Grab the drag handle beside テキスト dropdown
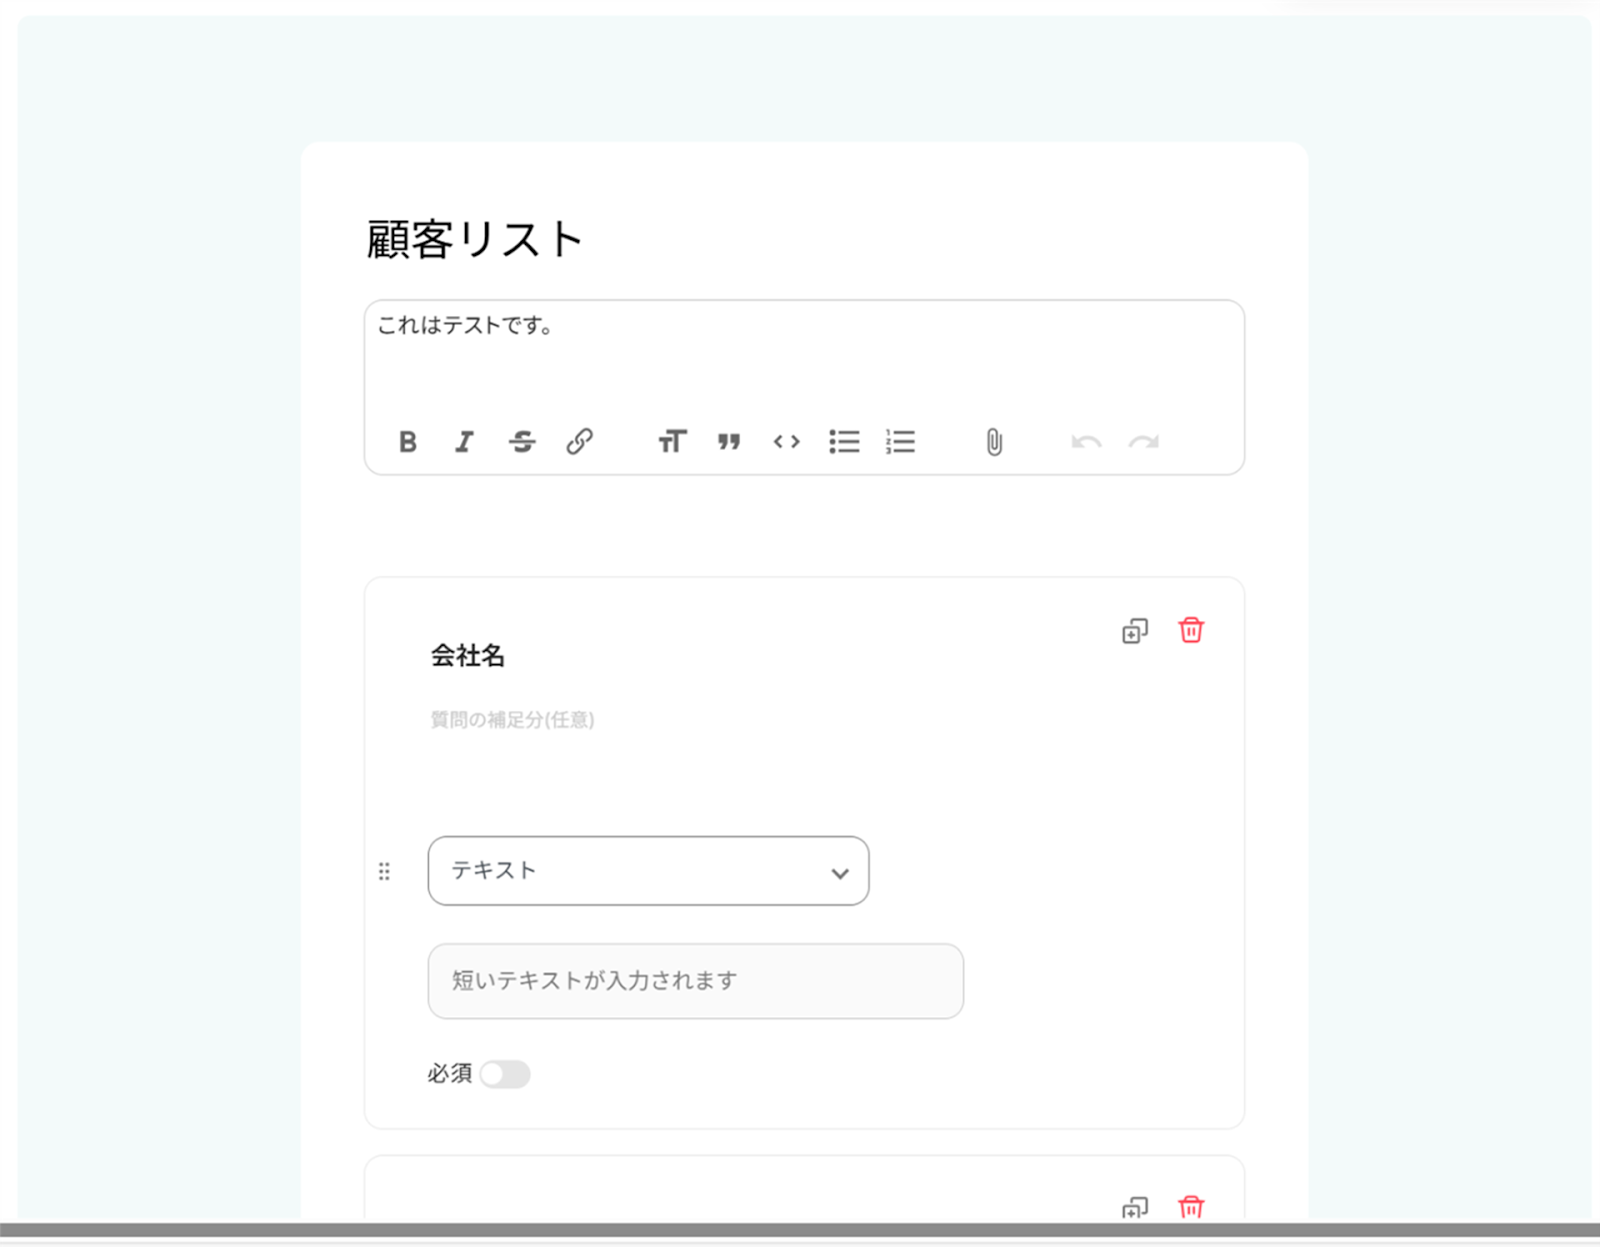This screenshot has width=1600, height=1247. (x=384, y=872)
